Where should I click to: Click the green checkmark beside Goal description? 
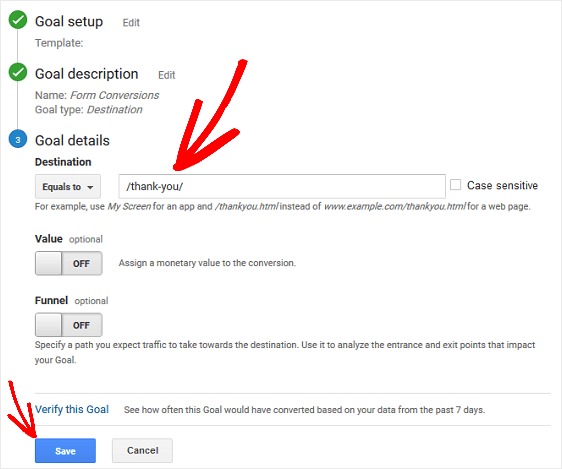click(x=18, y=72)
